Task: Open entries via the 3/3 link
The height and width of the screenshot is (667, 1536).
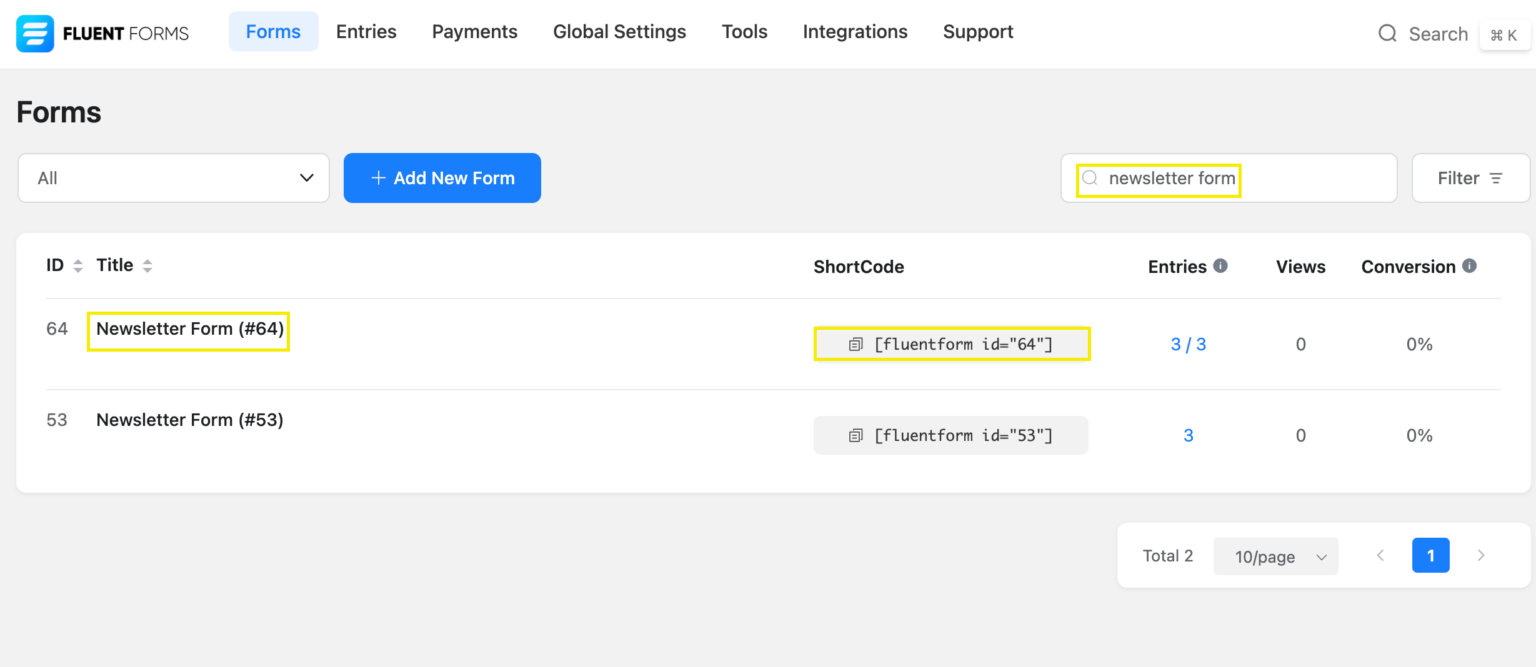Action: pyautogui.click(x=1188, y=343)
